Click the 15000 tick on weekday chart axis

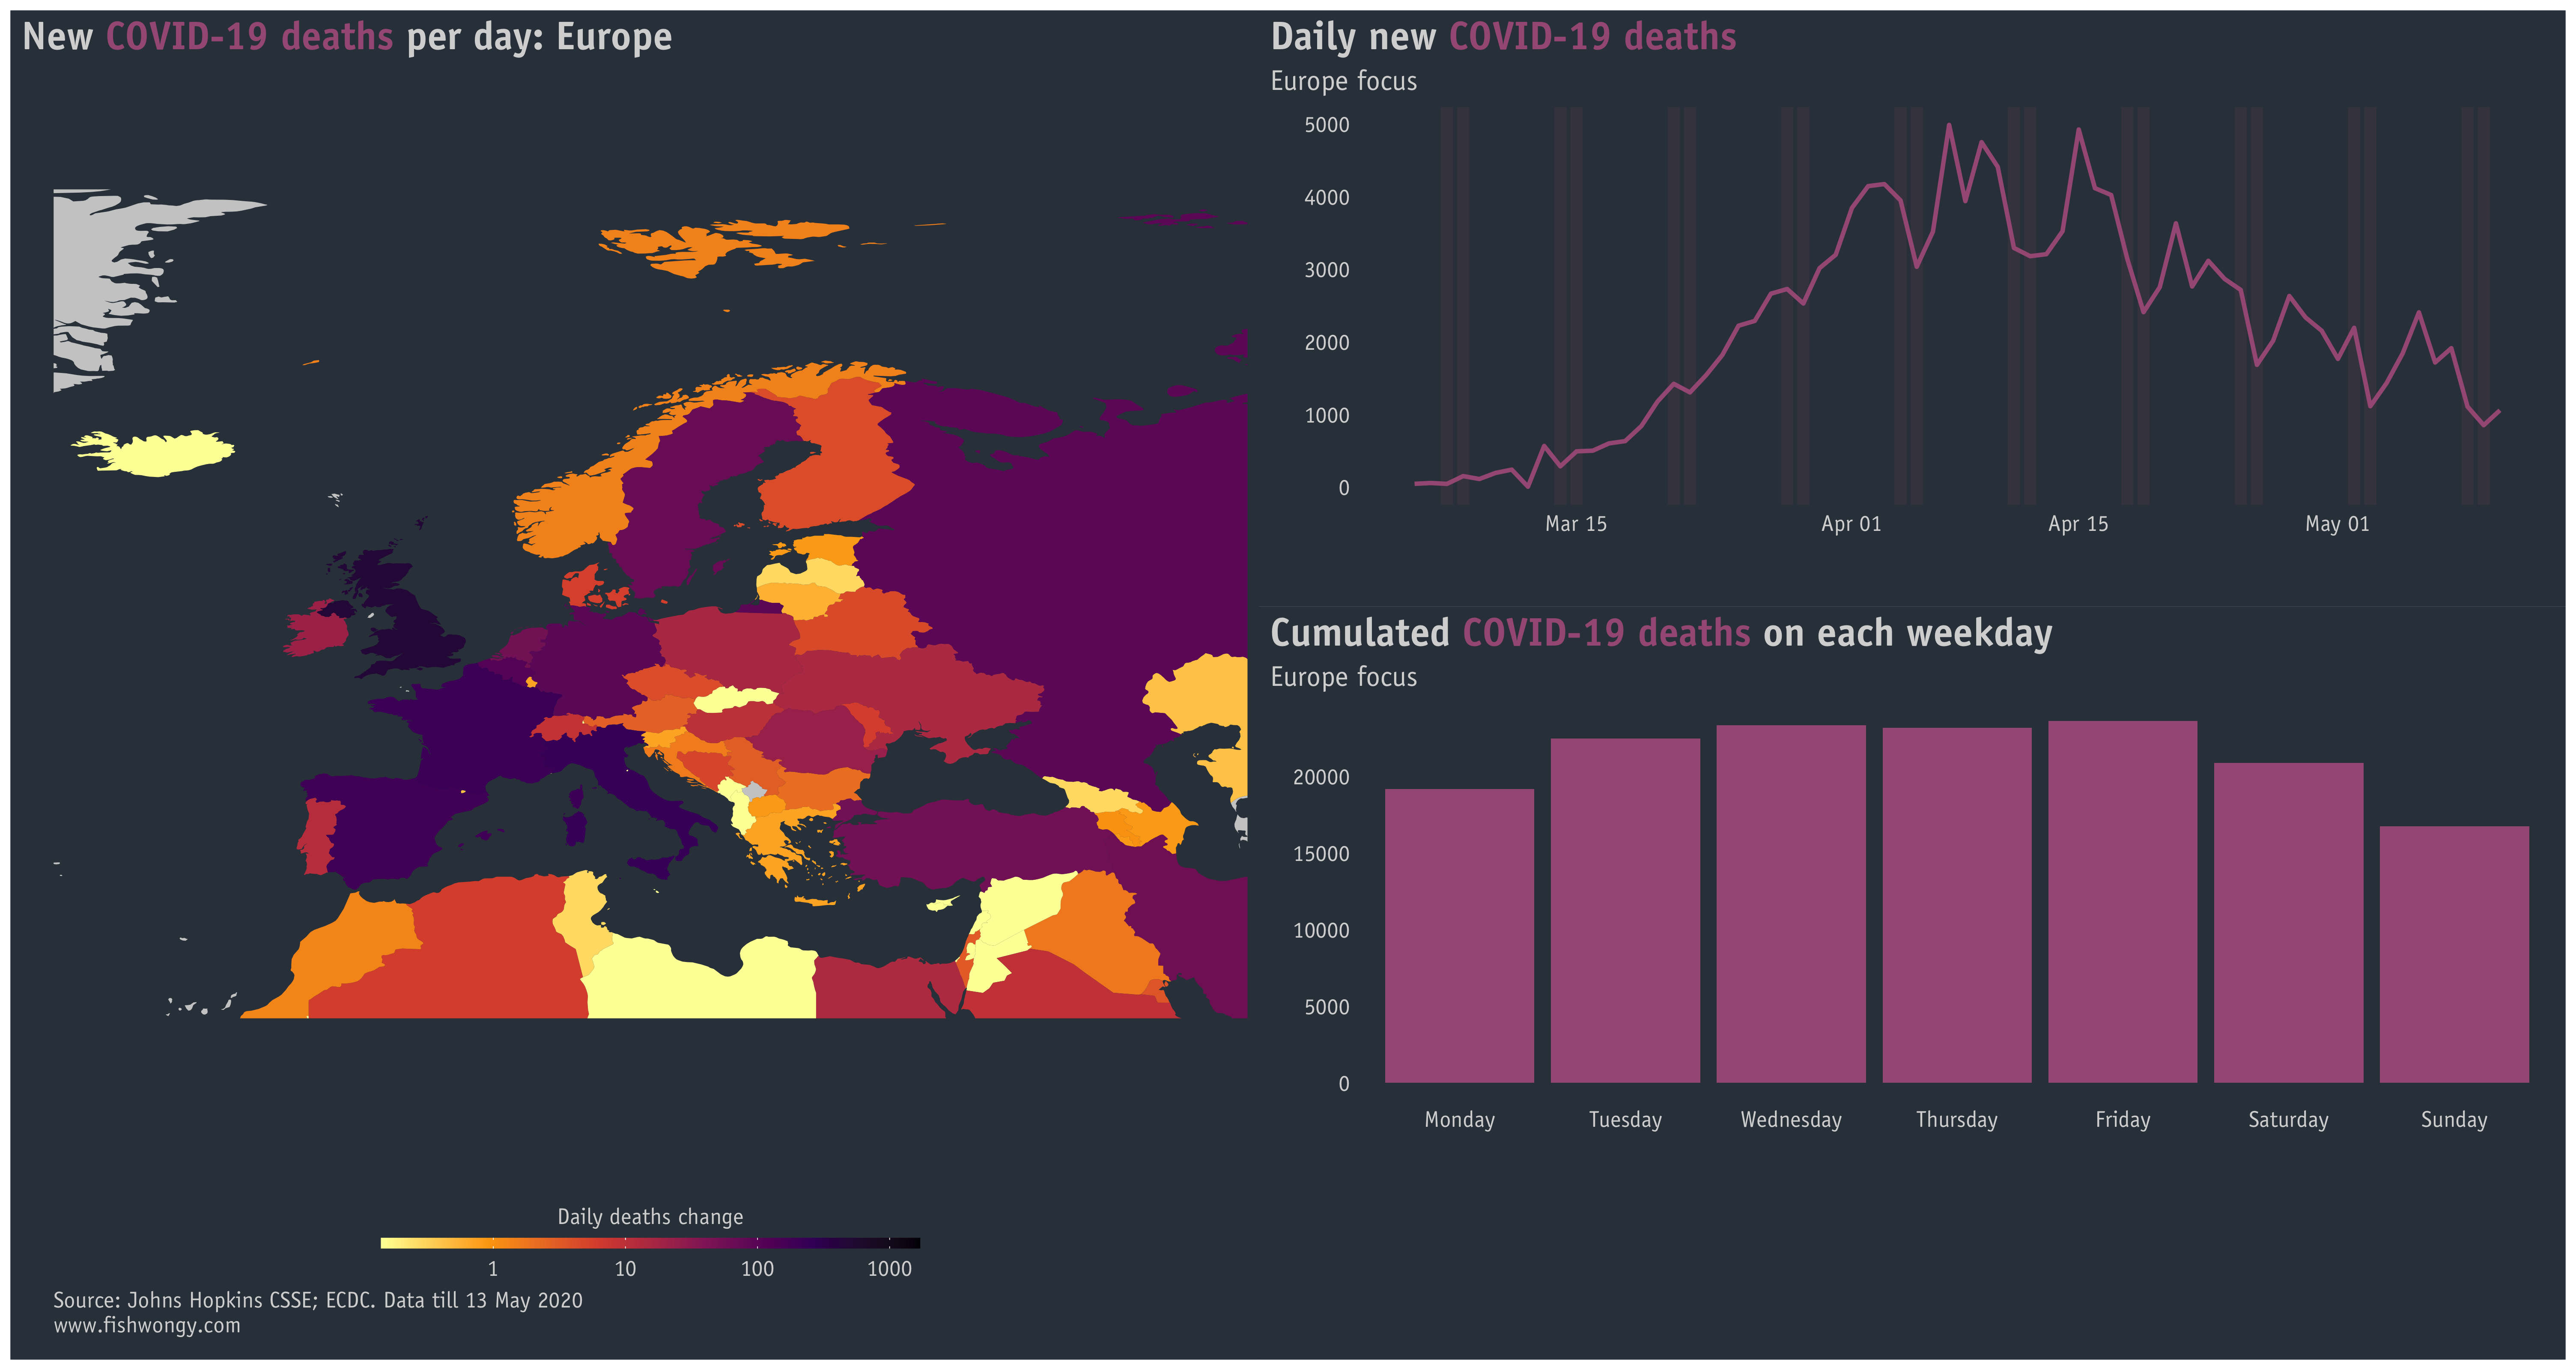[x=1321, y=854]
